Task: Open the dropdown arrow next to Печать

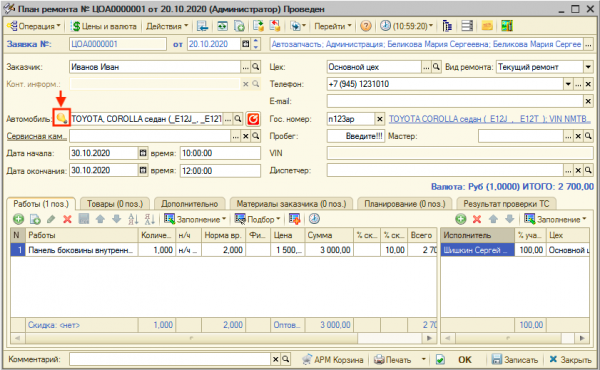Action: [x=424, y=360]
